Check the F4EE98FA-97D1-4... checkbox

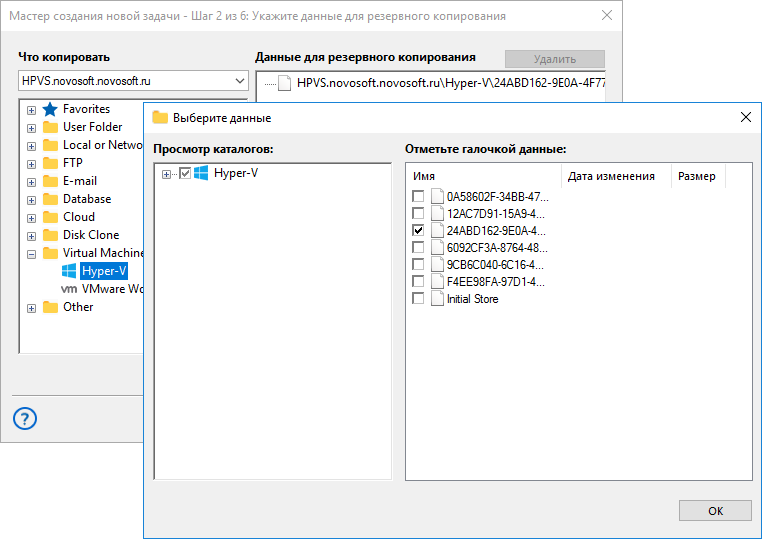[418, 281]
